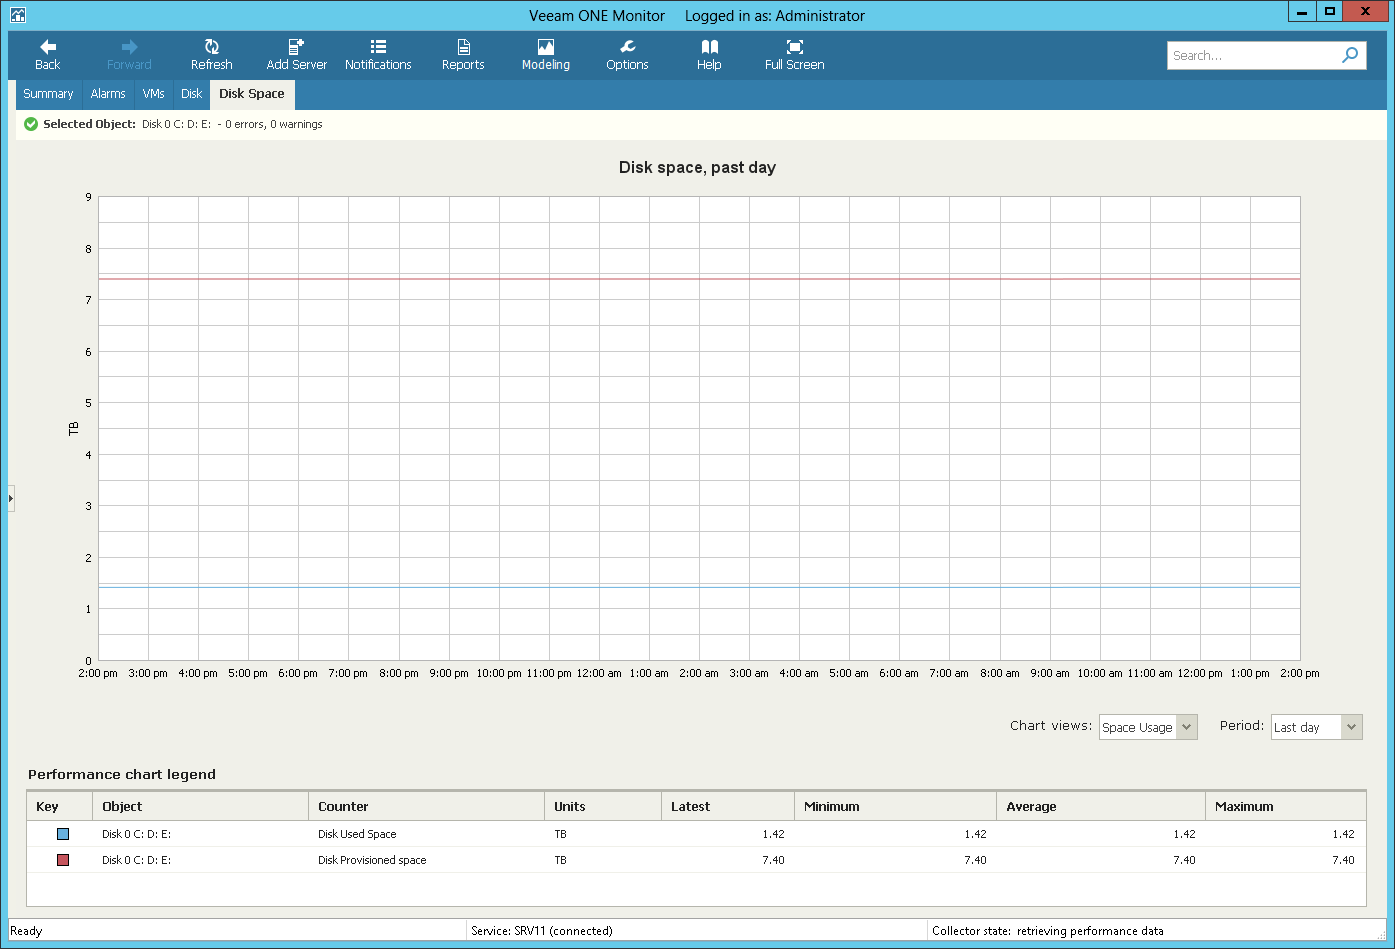Sort legend by Maximum column header
The width and height of the screenshot is (1395, 949).
(1285, 806)
